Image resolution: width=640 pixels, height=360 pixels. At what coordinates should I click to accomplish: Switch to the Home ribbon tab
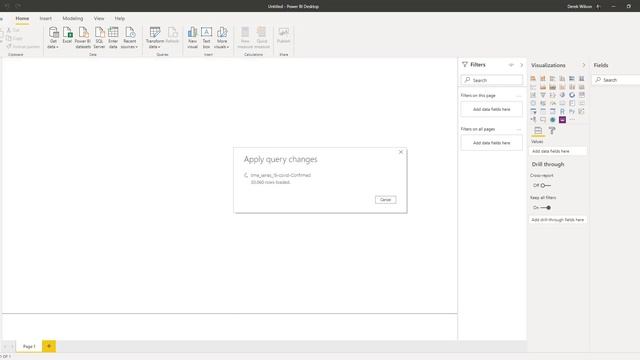click(x=22, y=18)
